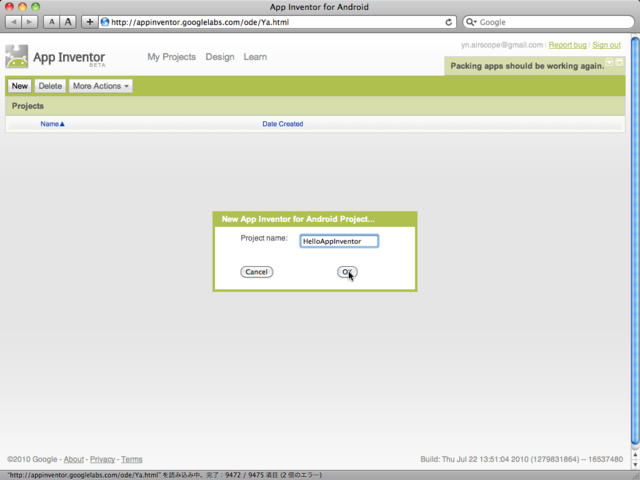Open the Privacy link in footer
Image resolution: width=640 pixels, height=480 pixels.
(102, 459)
